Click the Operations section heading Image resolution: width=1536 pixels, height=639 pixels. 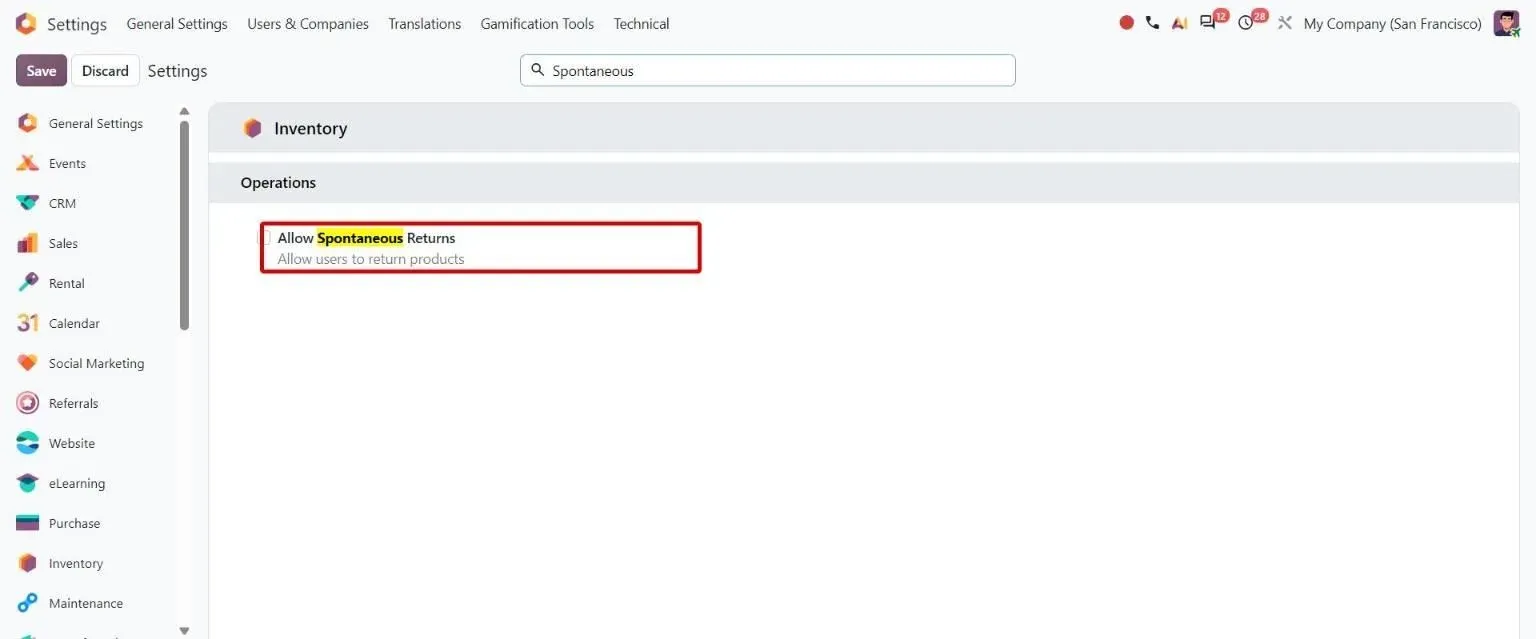click(x=278, y=182)
